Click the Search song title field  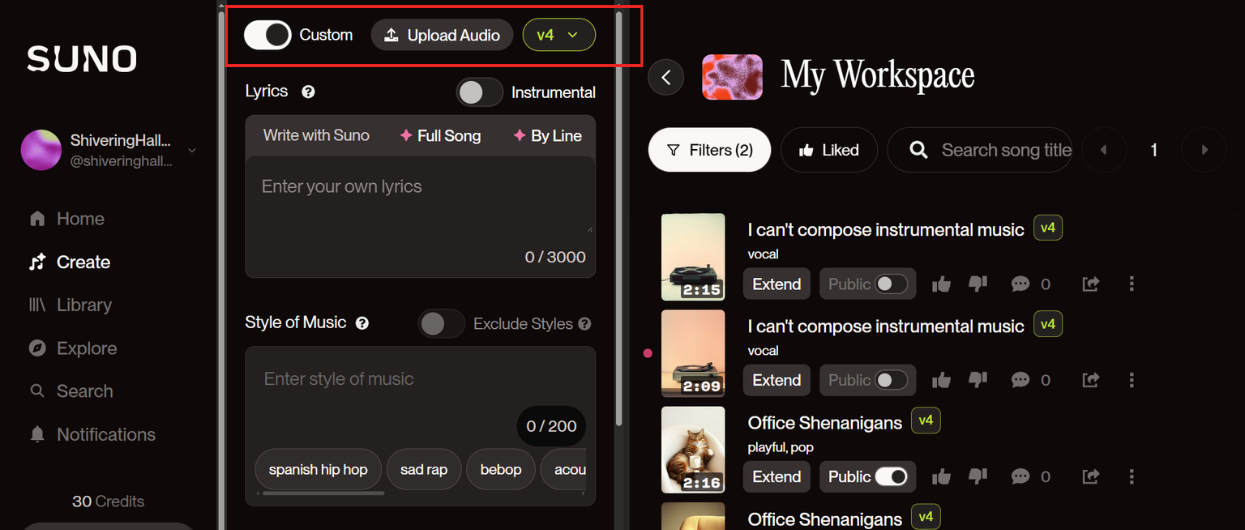pyautogui.click(x=980, y=150)
